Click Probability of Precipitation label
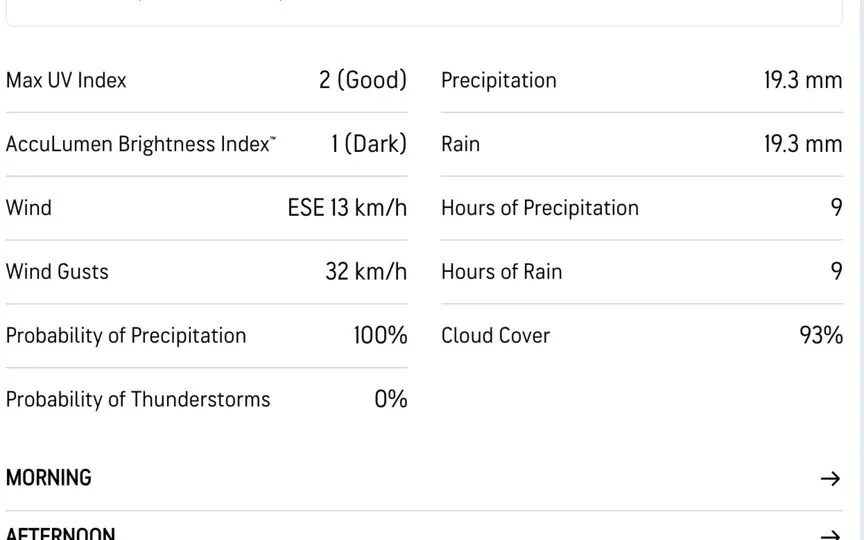 coord(126,336)
